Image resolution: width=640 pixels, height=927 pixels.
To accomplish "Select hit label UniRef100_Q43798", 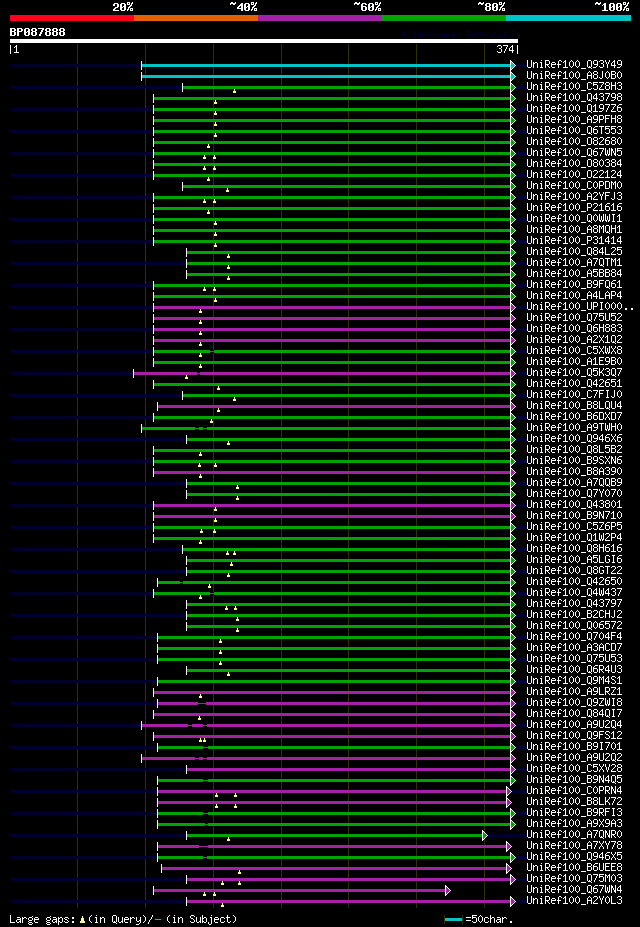I will point(574,97).
